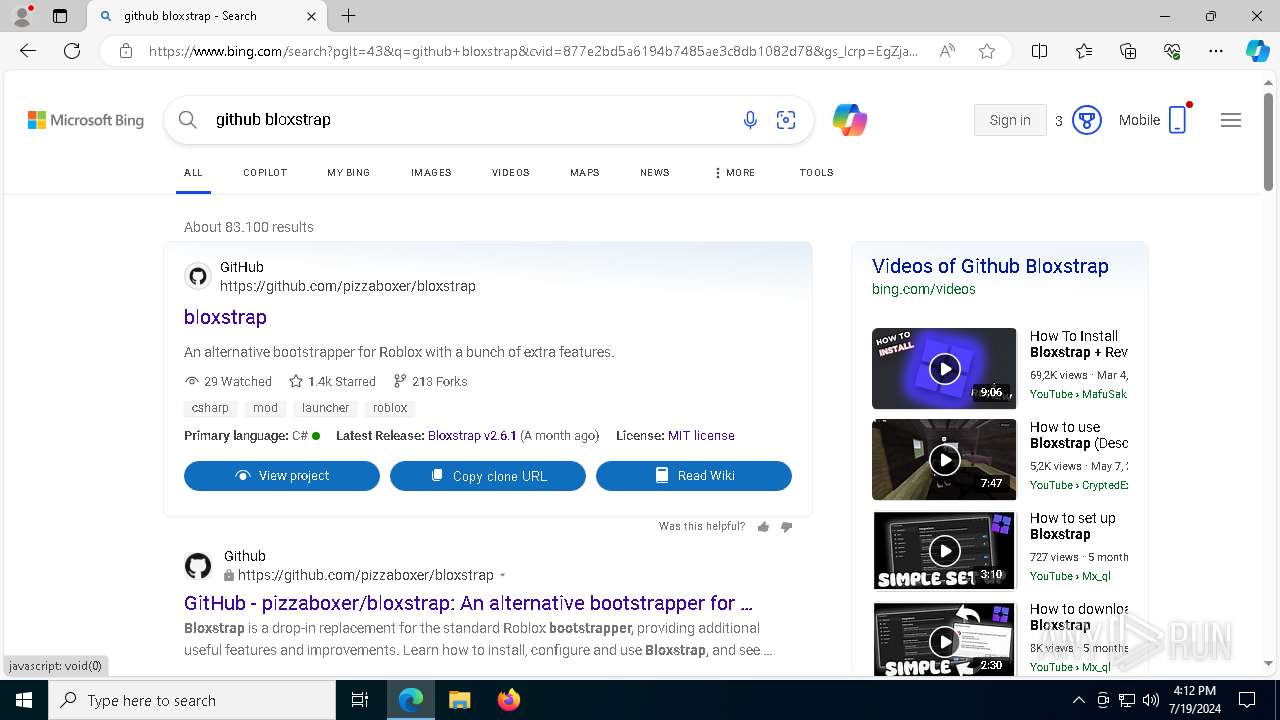Screen dimensions: 1280x720
Task: Click the launcher topic tag
Action: click(x=326, y=408)
